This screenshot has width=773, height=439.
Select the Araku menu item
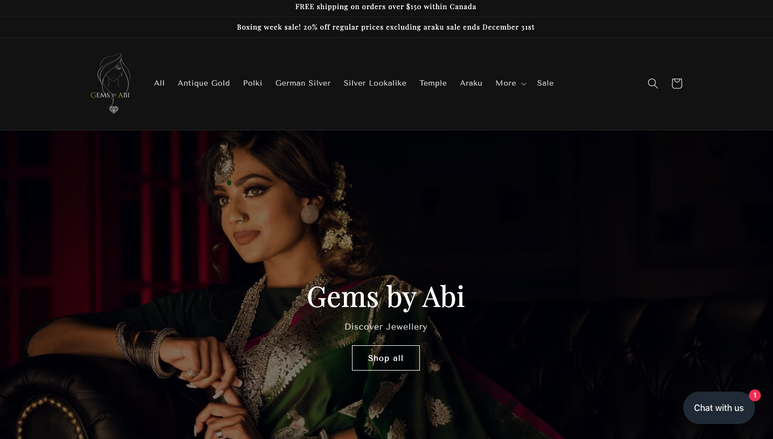471,83
